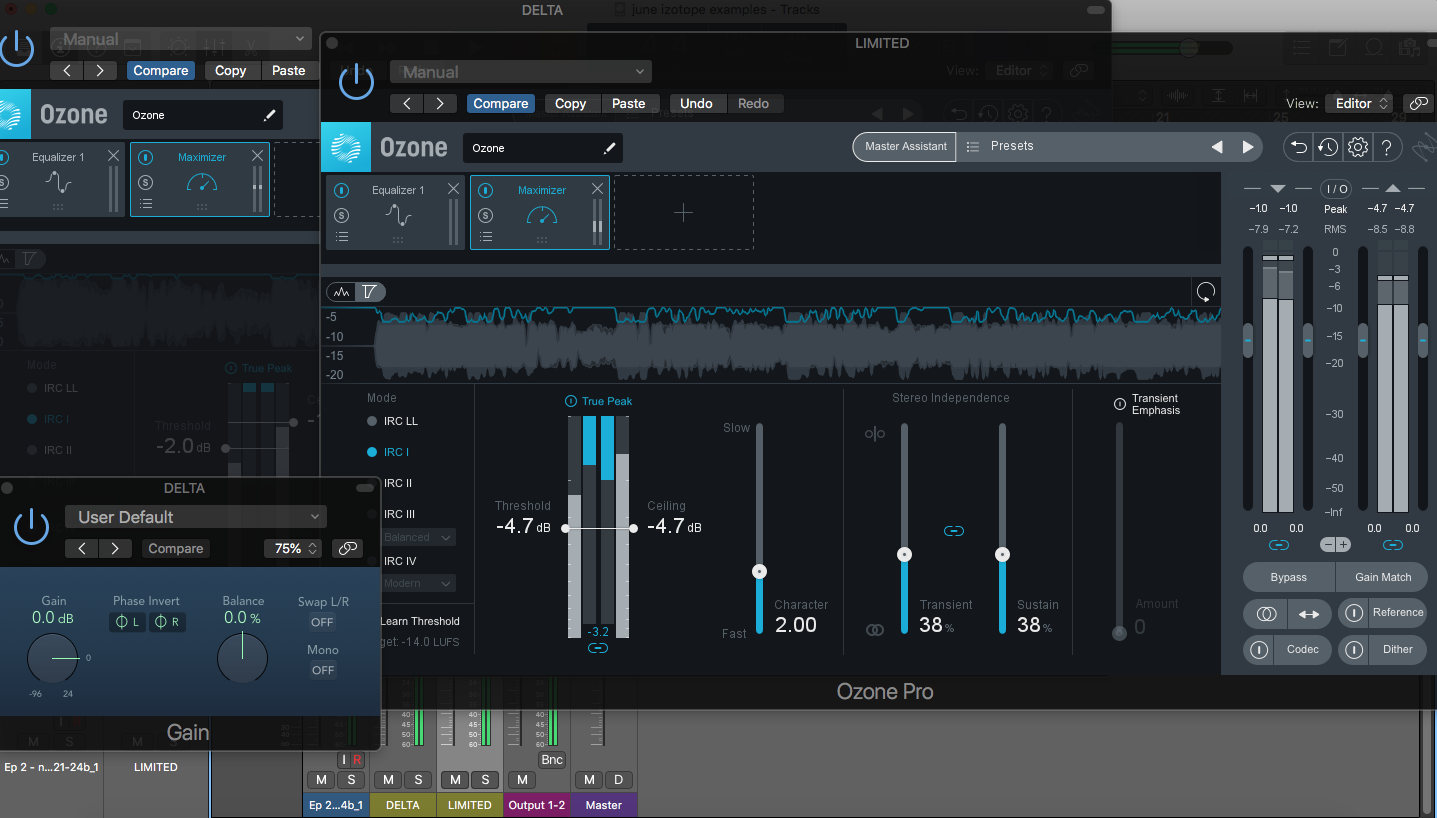Click the Character slider handle

pyautogui.click(x=759, y=572)
